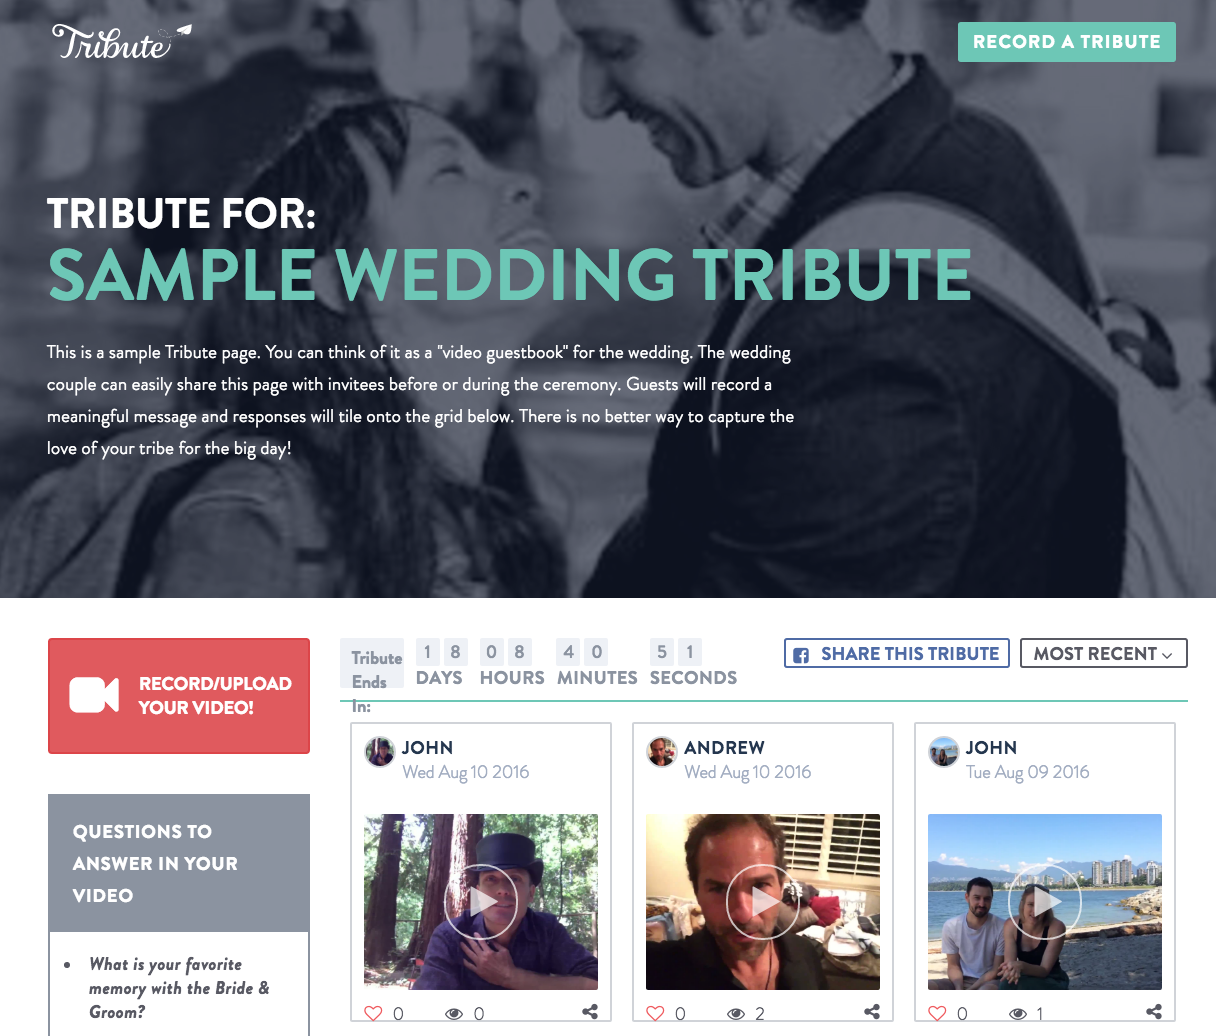Image resolution: width=1216 pixels, height=1036 pixels.
Task: Share John's Tue Aug 09 video
Action: pos(1154,1012)
